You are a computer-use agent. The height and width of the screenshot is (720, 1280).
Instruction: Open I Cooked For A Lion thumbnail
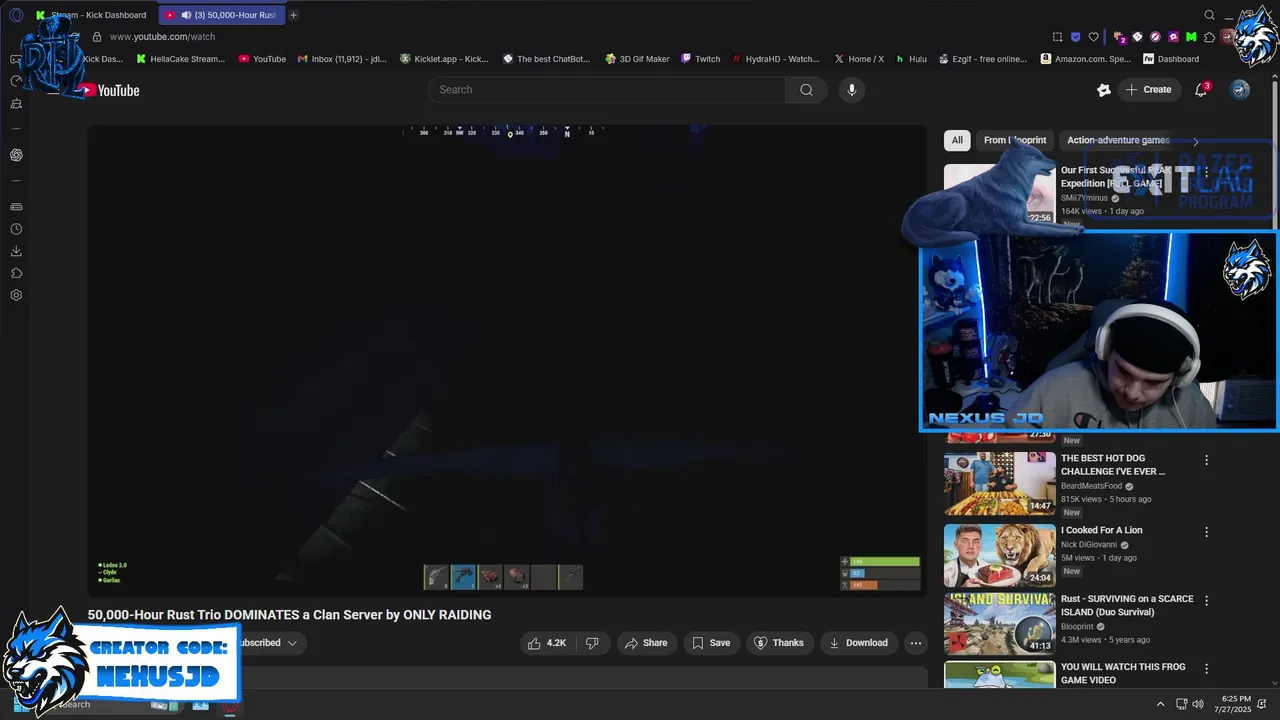[x=1000, y=555]
